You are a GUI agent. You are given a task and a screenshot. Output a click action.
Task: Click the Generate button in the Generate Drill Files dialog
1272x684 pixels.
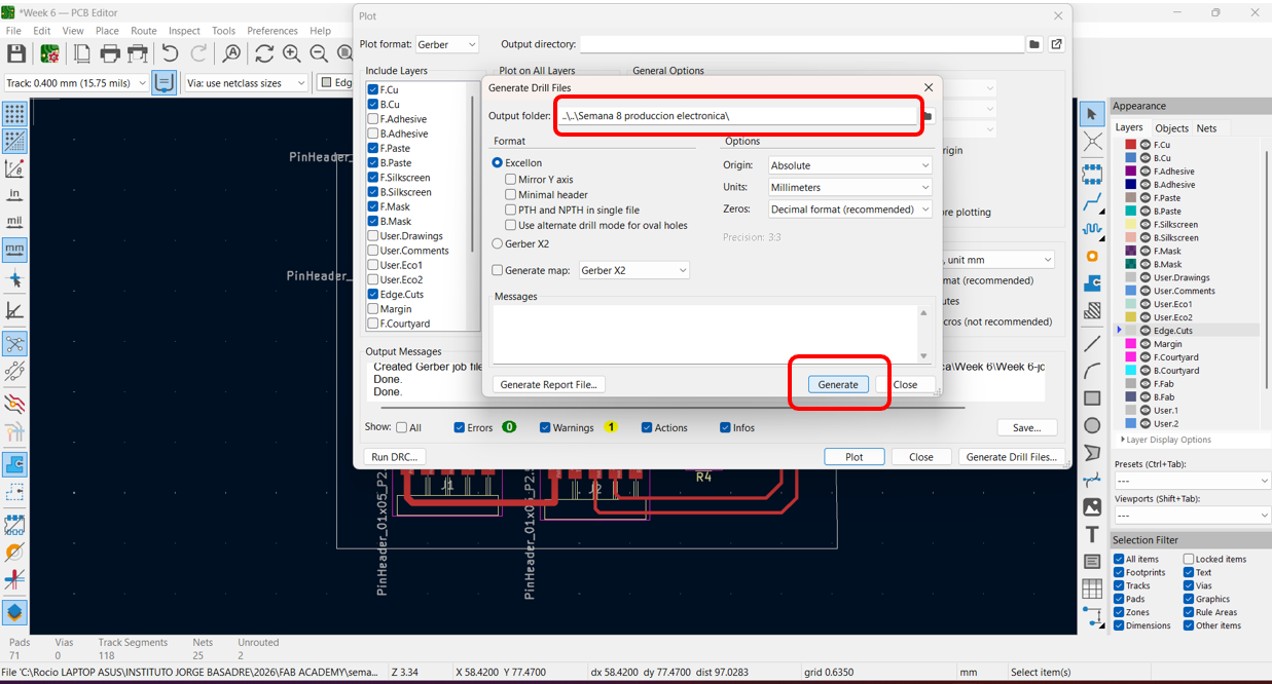coord(838,384)
